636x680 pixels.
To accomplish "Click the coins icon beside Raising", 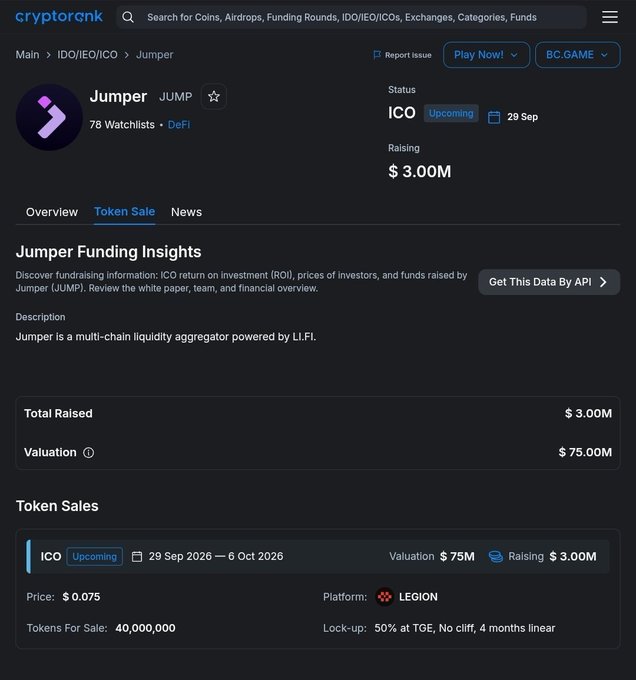I will point(496,556).
